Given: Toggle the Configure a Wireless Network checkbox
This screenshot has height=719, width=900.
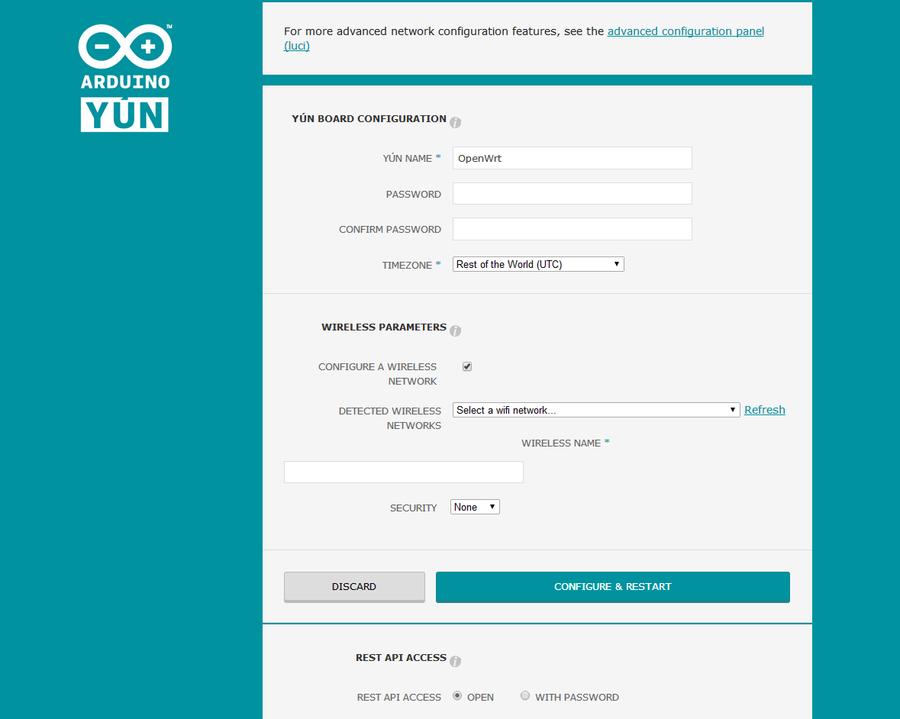Looking at the screenshot, I should tap(467, 367).
